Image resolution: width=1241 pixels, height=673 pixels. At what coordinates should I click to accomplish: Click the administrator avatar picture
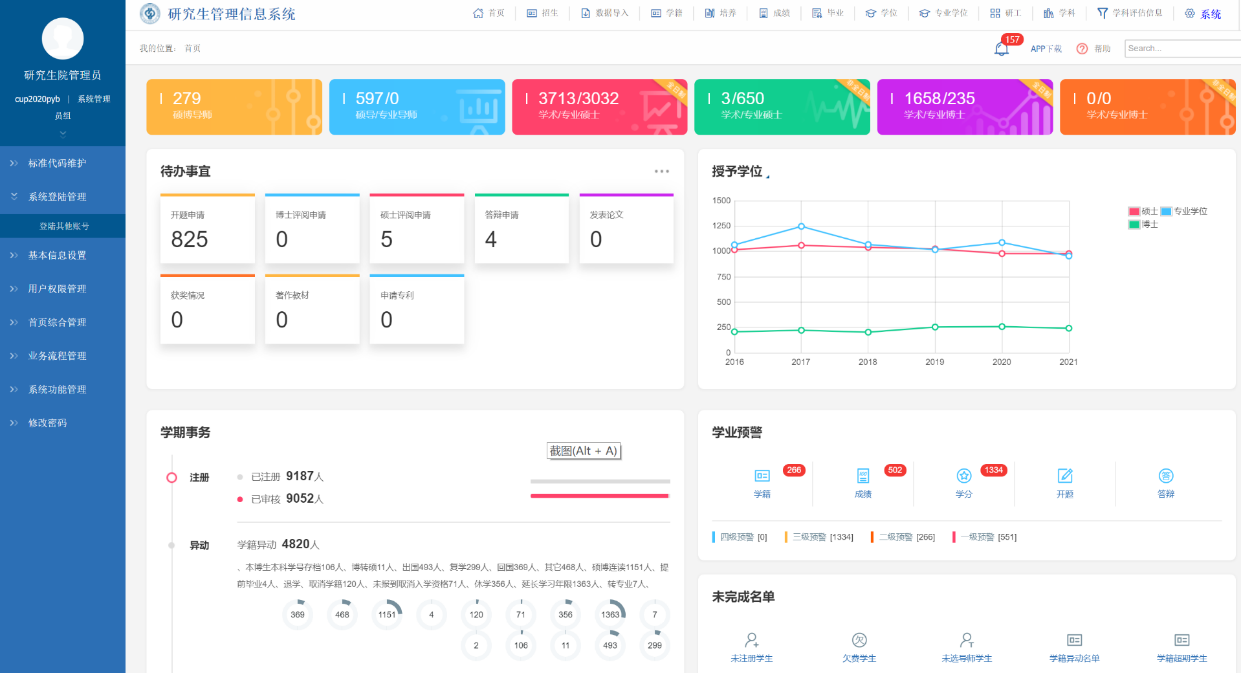62,39
